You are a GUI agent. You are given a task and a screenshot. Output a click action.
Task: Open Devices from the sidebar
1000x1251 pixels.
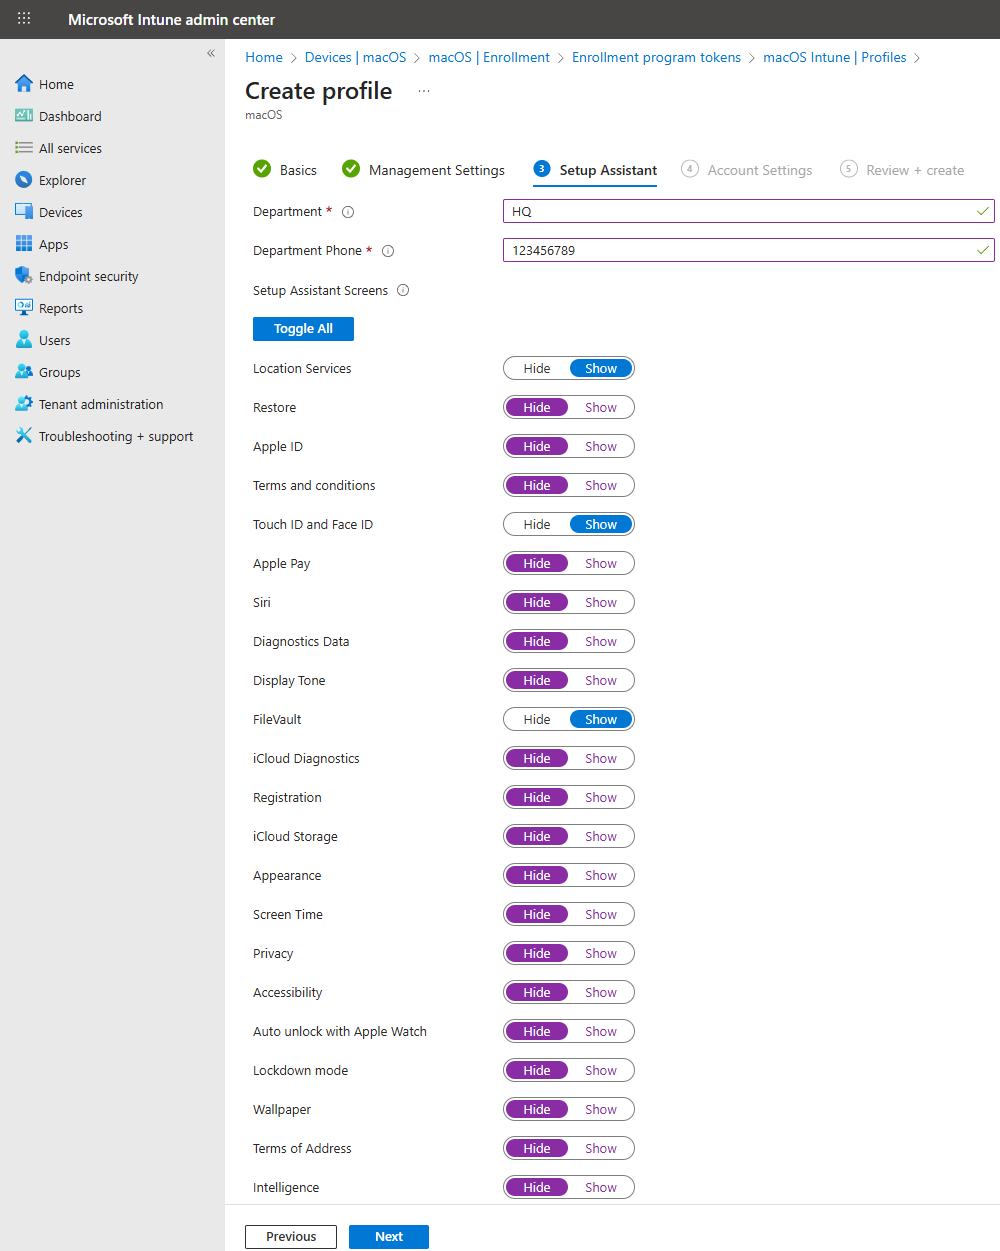click(x=60, y=211)
